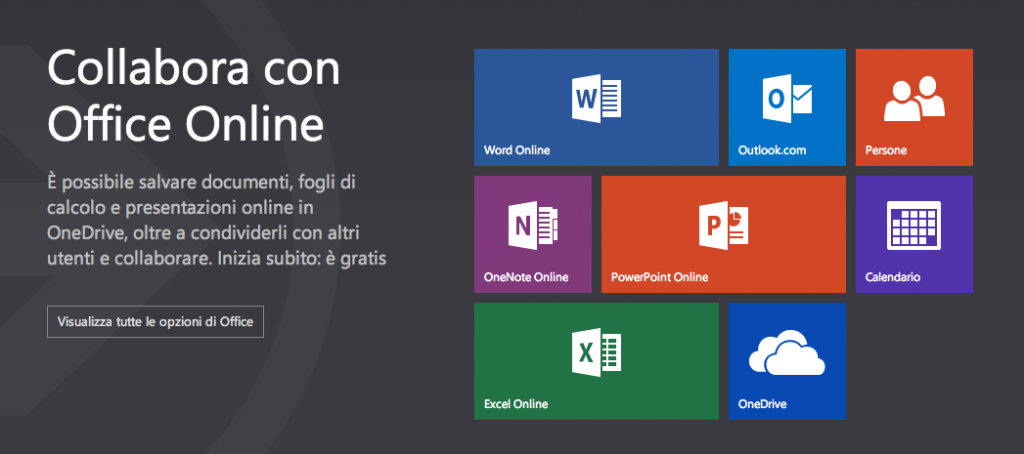The height and width of the screenshot is (454, 1024).
Task: Launch the PowerPoint Online icon
Action: click(723, 225)
